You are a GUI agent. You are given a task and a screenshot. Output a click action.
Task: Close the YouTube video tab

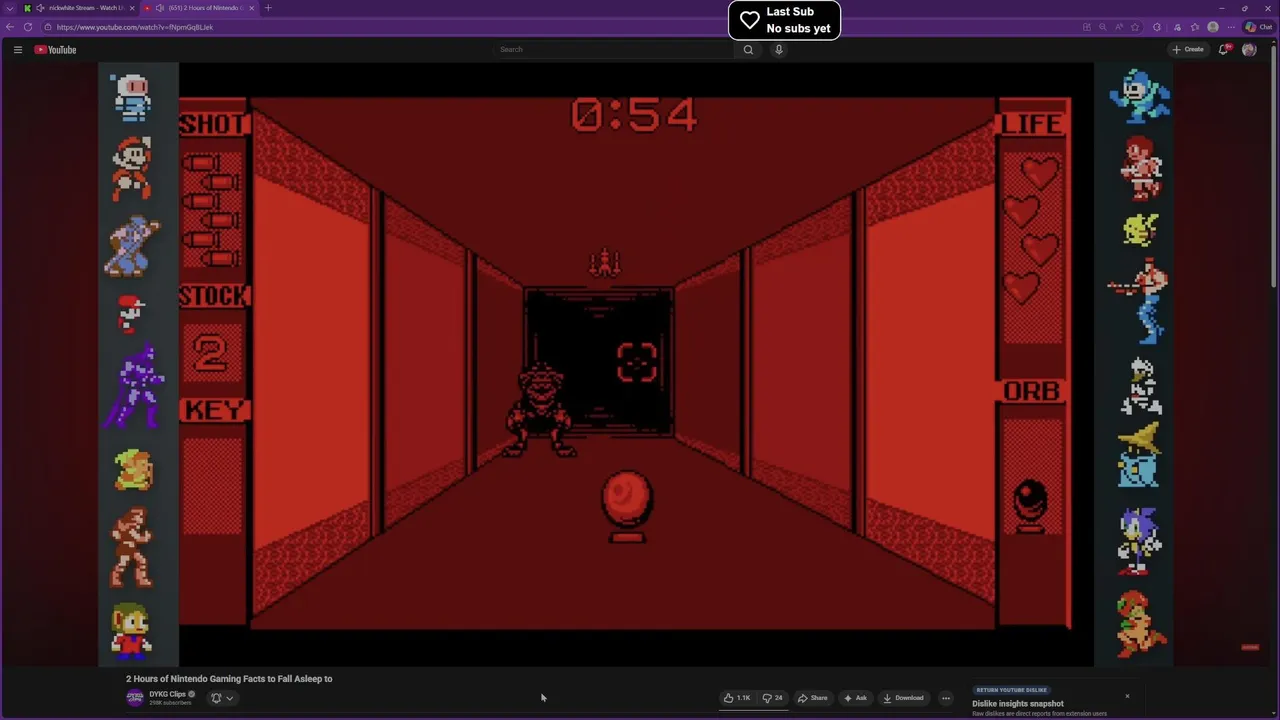[x=252, y=8]
